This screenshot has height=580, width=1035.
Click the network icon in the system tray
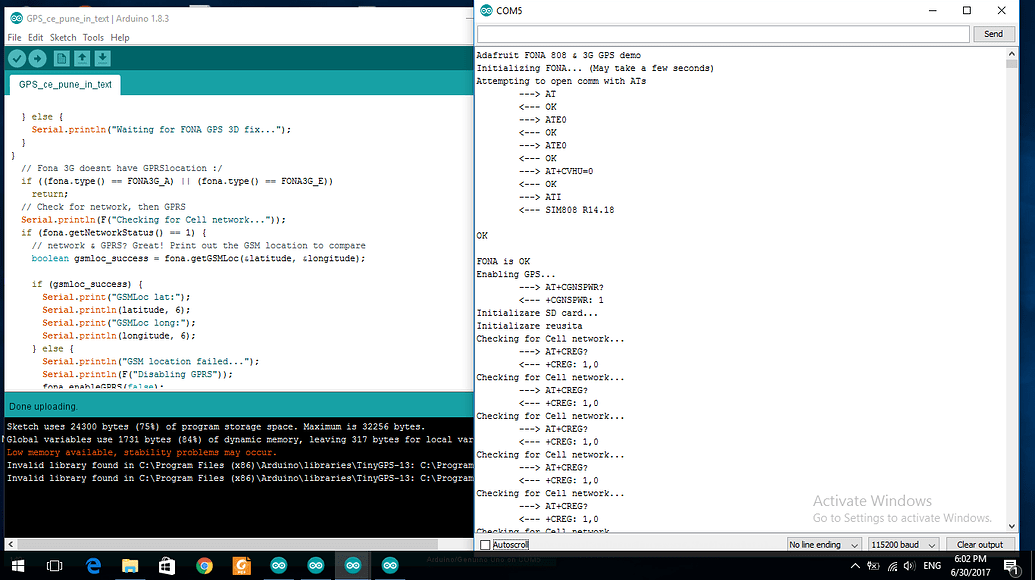click(x=892, y=566)
